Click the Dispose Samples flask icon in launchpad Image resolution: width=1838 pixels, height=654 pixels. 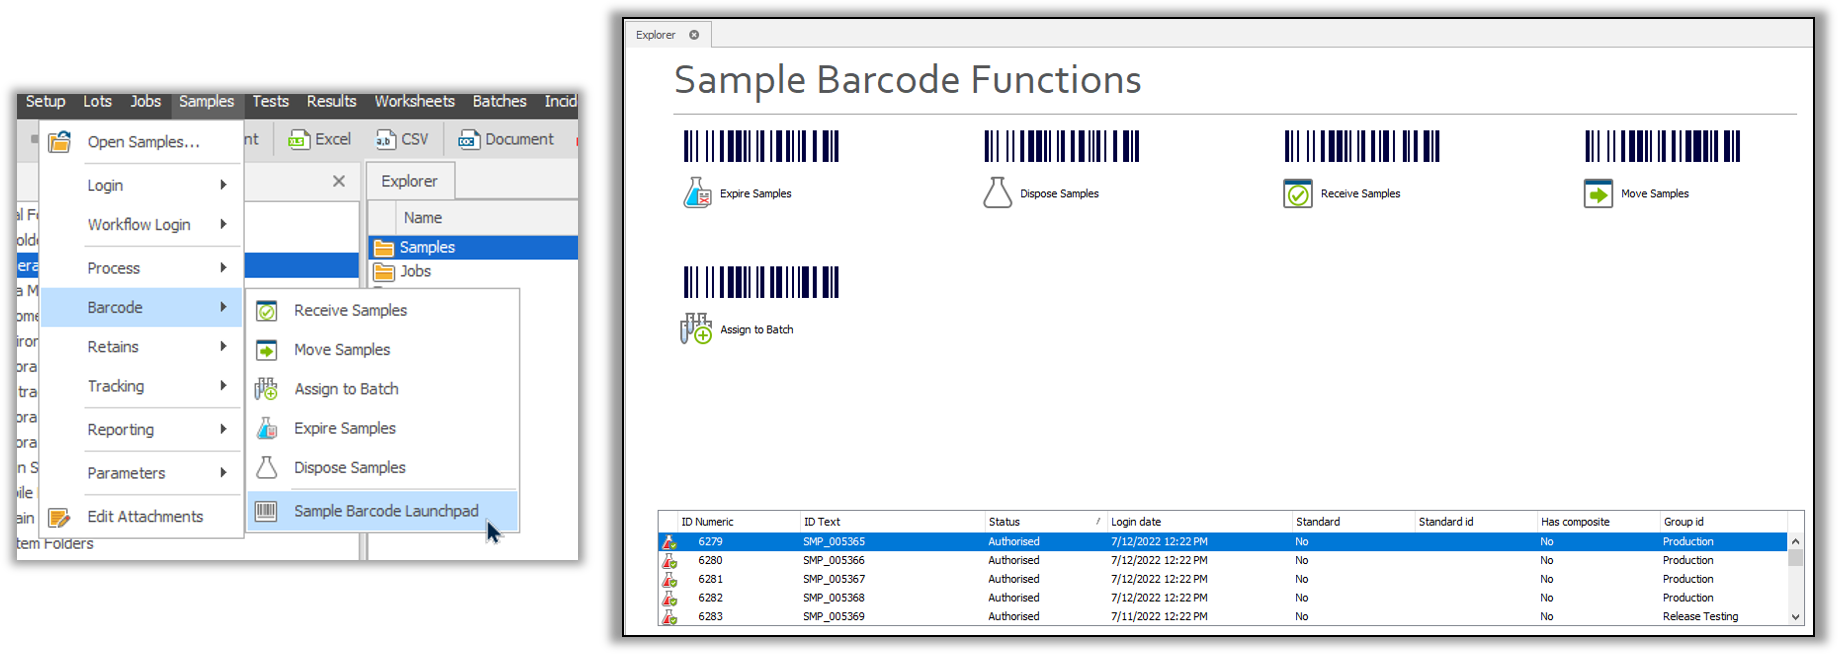997,193
